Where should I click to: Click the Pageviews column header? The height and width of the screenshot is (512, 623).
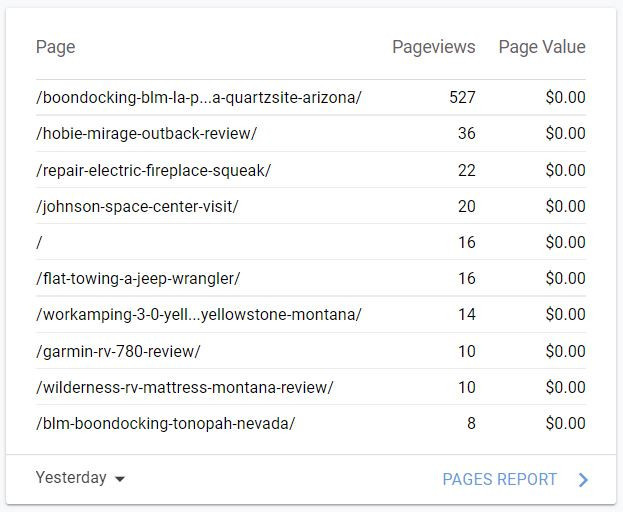(433, 47)
